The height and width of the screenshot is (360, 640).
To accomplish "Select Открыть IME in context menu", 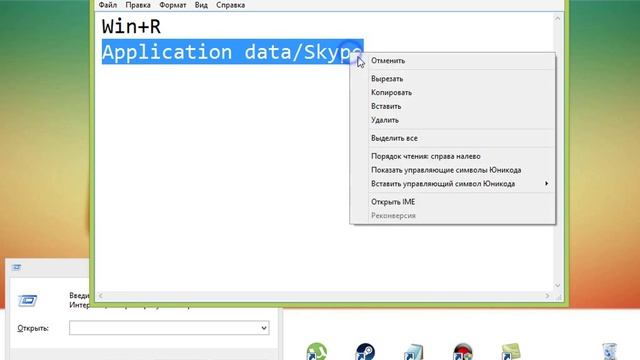I will 452,202.
